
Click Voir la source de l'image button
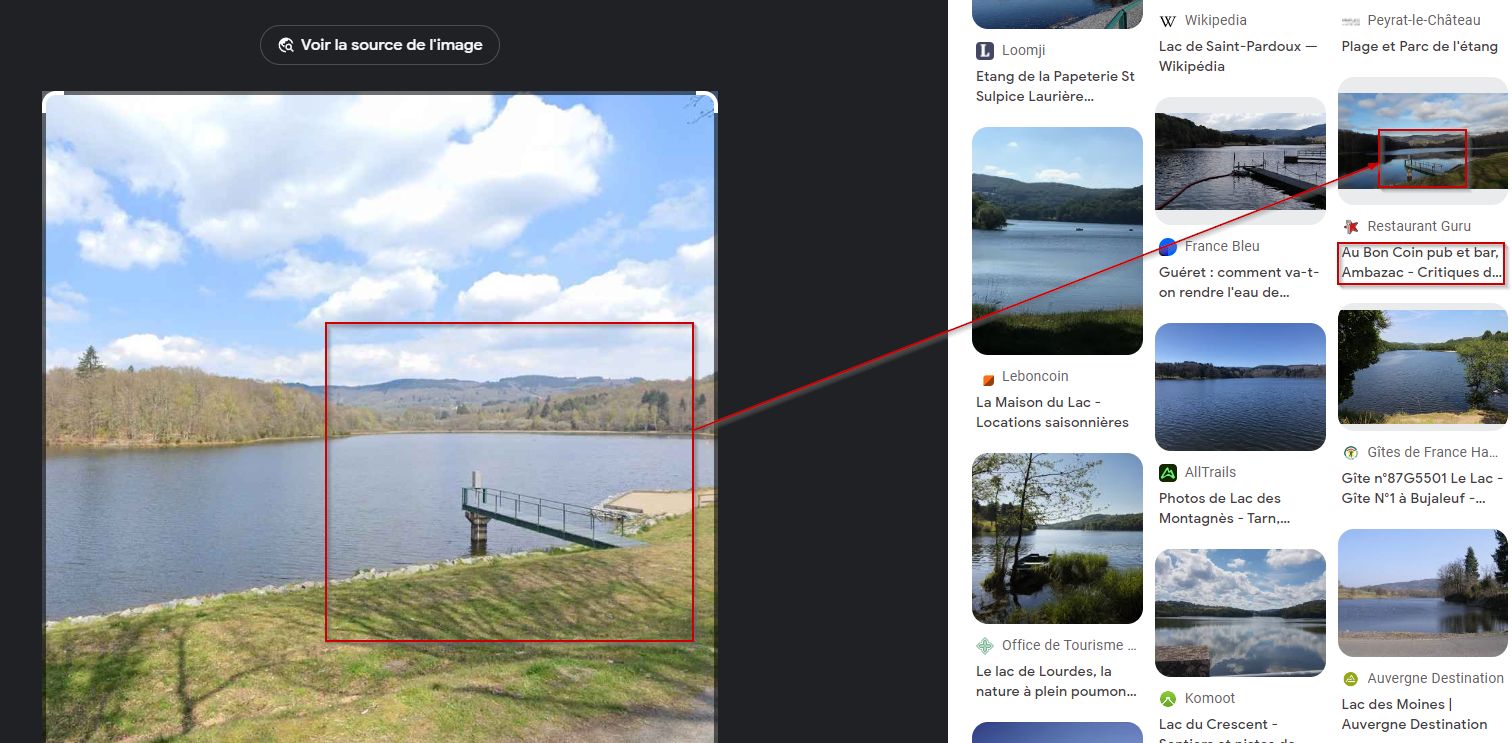point(380,45)
